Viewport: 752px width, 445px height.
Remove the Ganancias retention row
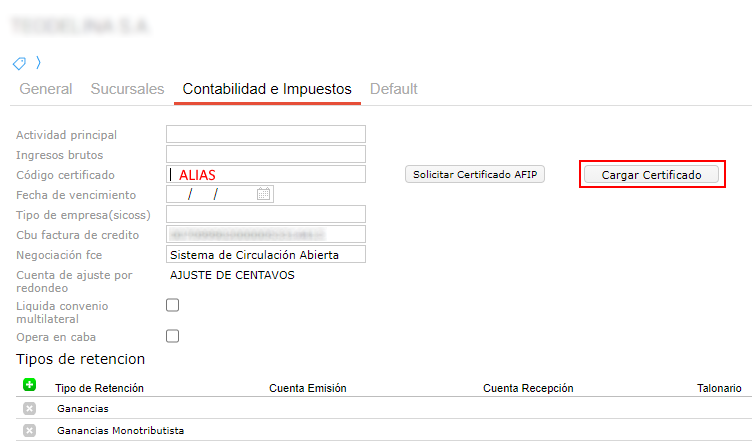click(29, 408)
